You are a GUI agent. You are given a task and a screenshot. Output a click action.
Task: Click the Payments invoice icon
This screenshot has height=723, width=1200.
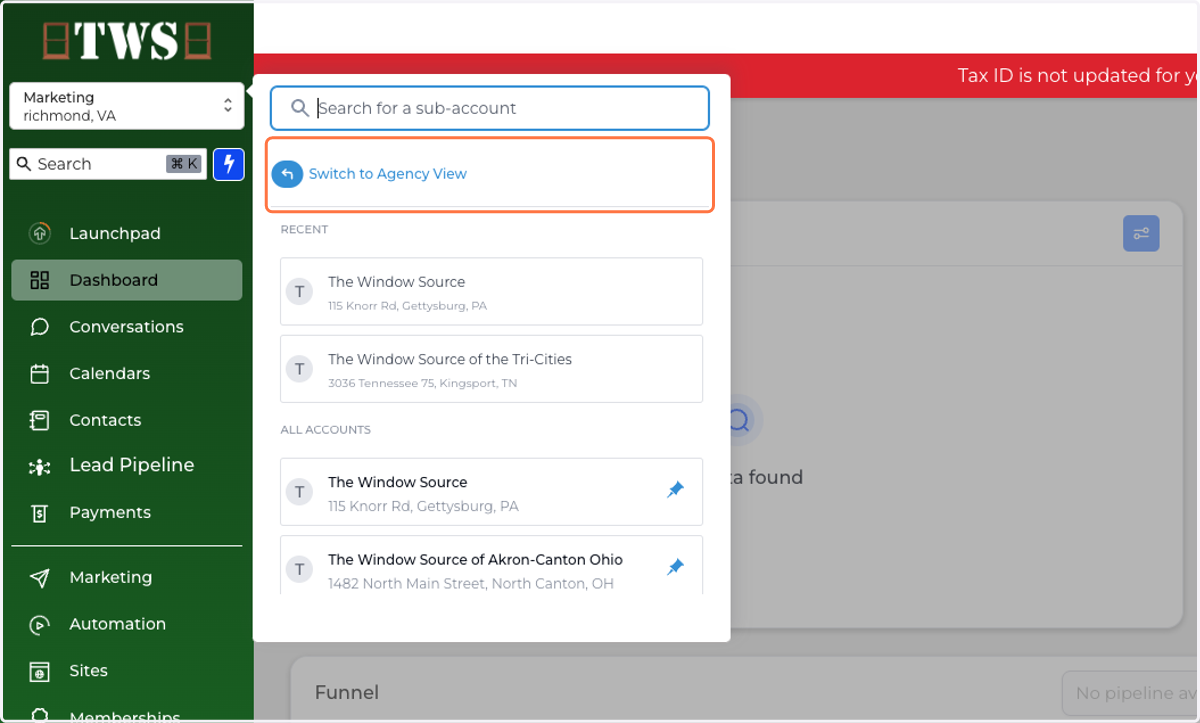(40, 513)
